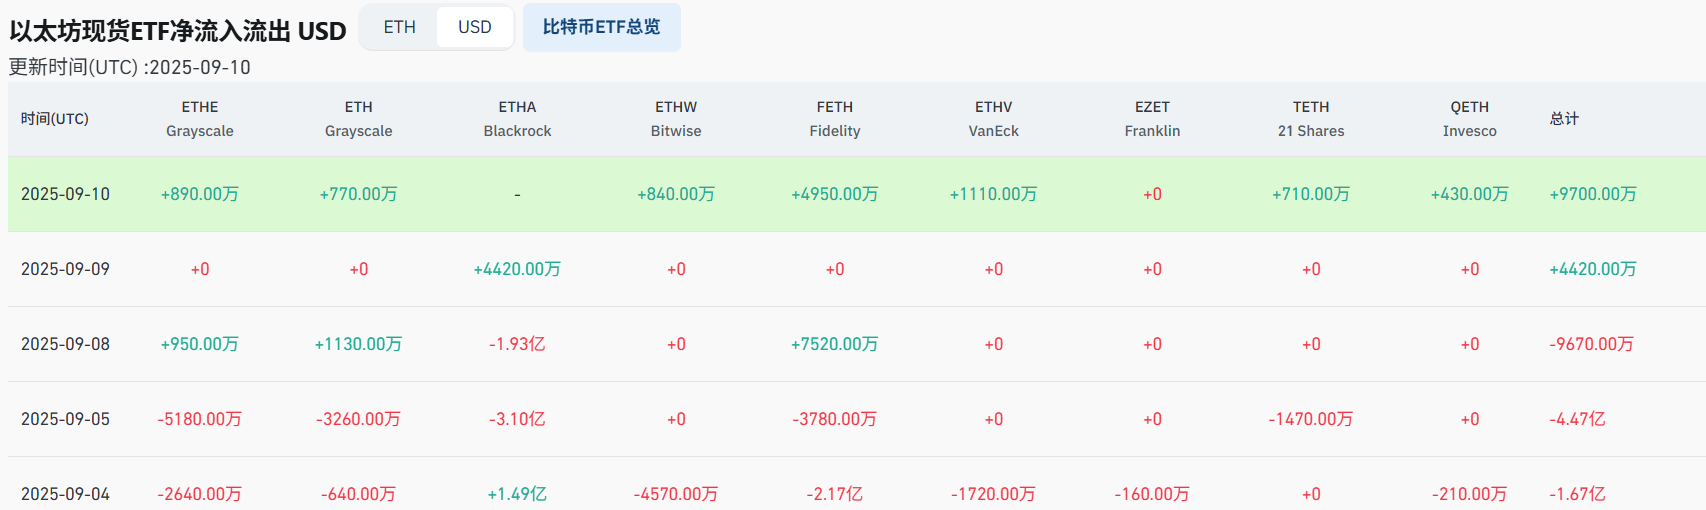1706x510 pixels.
Task: Click the +4420.00万 Blackrock value
Action: [x=517, y=269]
